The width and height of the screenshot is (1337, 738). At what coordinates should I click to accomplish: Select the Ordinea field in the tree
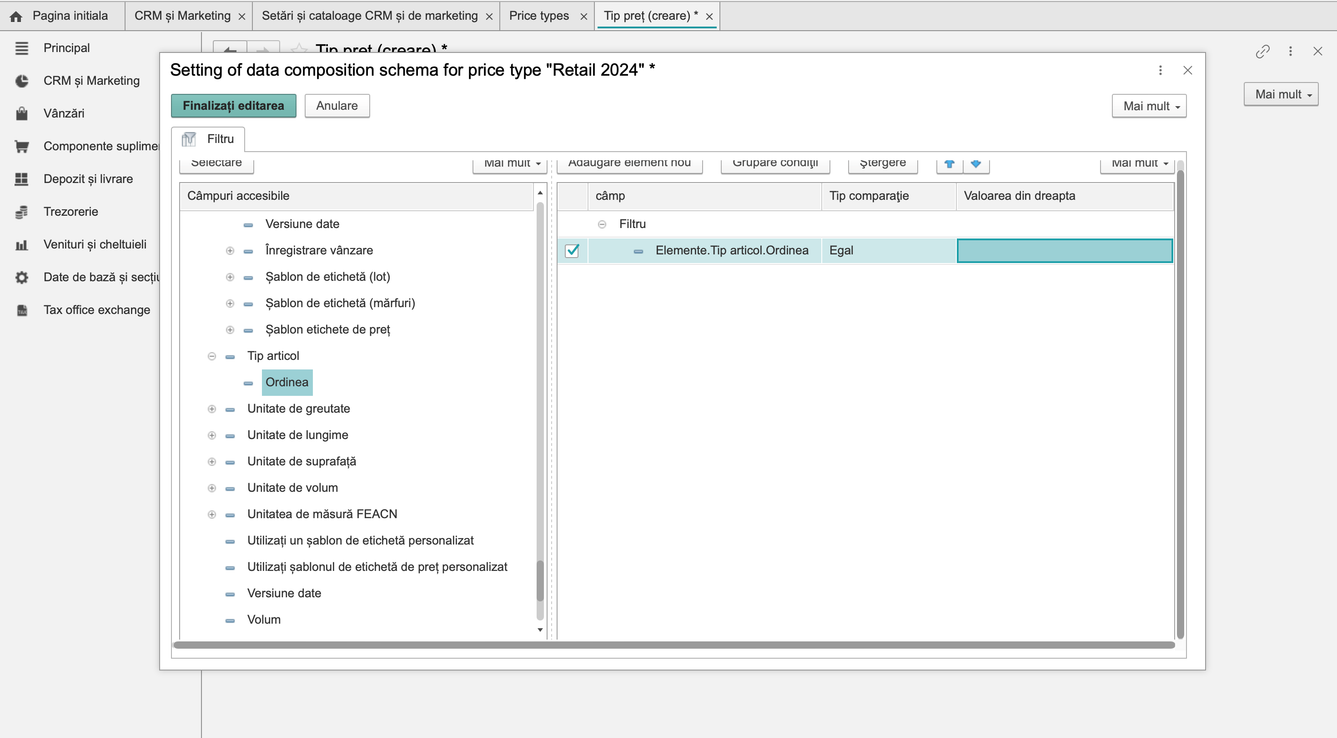[287, 382]
